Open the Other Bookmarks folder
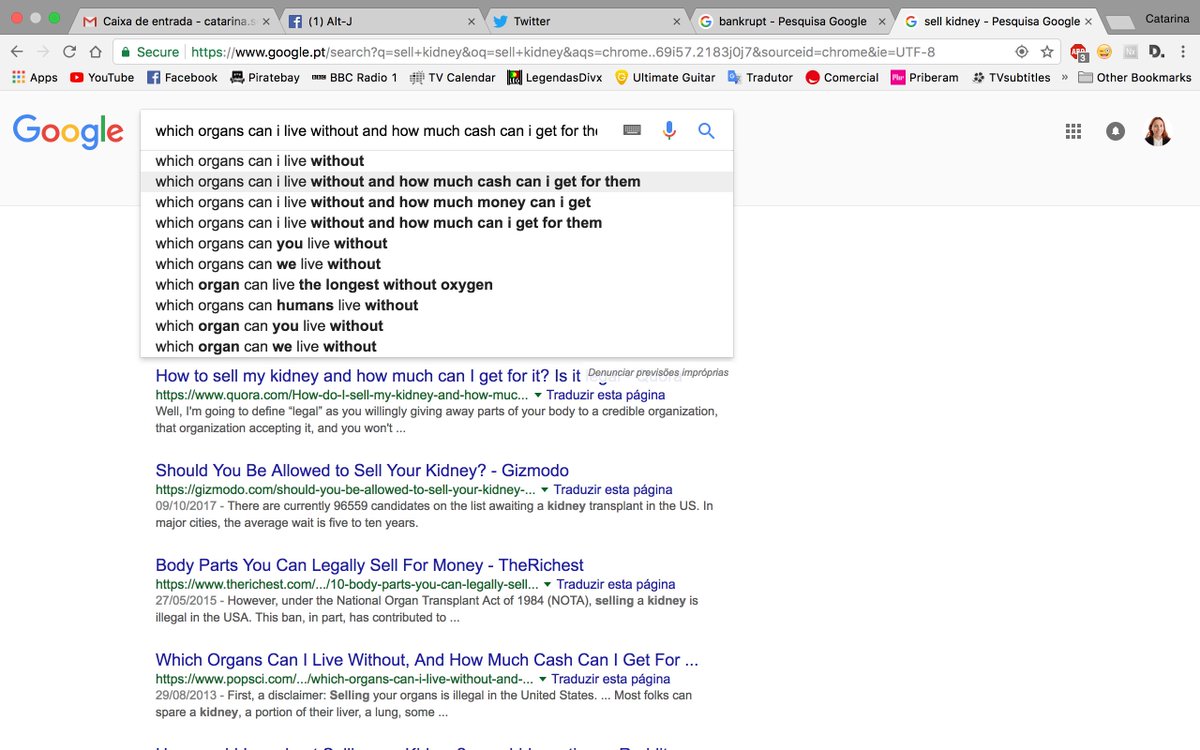The height and width of the screenshot is (750, 1200). [x=1134, y=77]
